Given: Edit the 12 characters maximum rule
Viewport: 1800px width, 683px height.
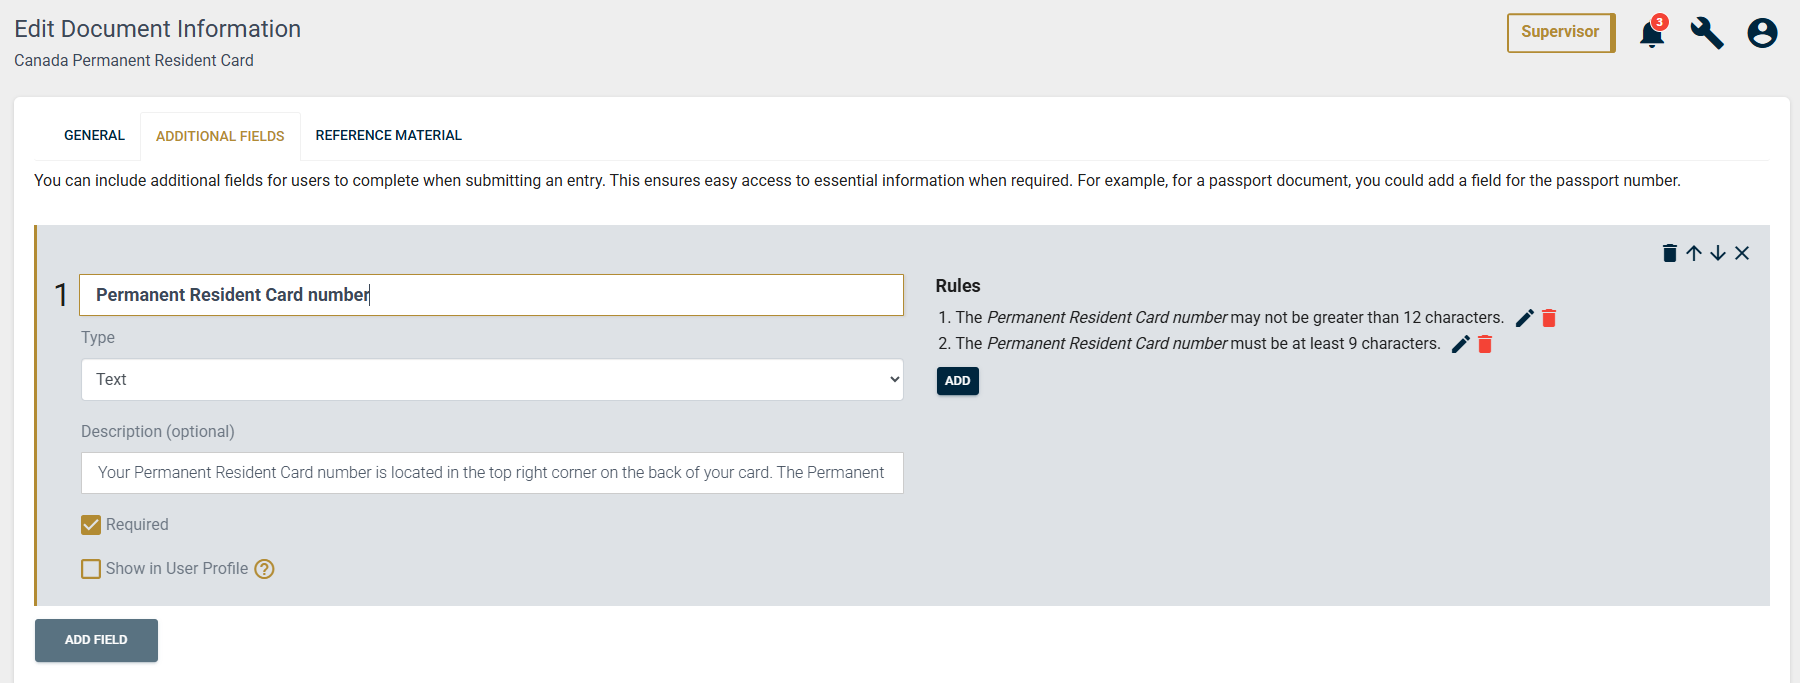Looking at the screenshot, I should tap(1525, 318).
